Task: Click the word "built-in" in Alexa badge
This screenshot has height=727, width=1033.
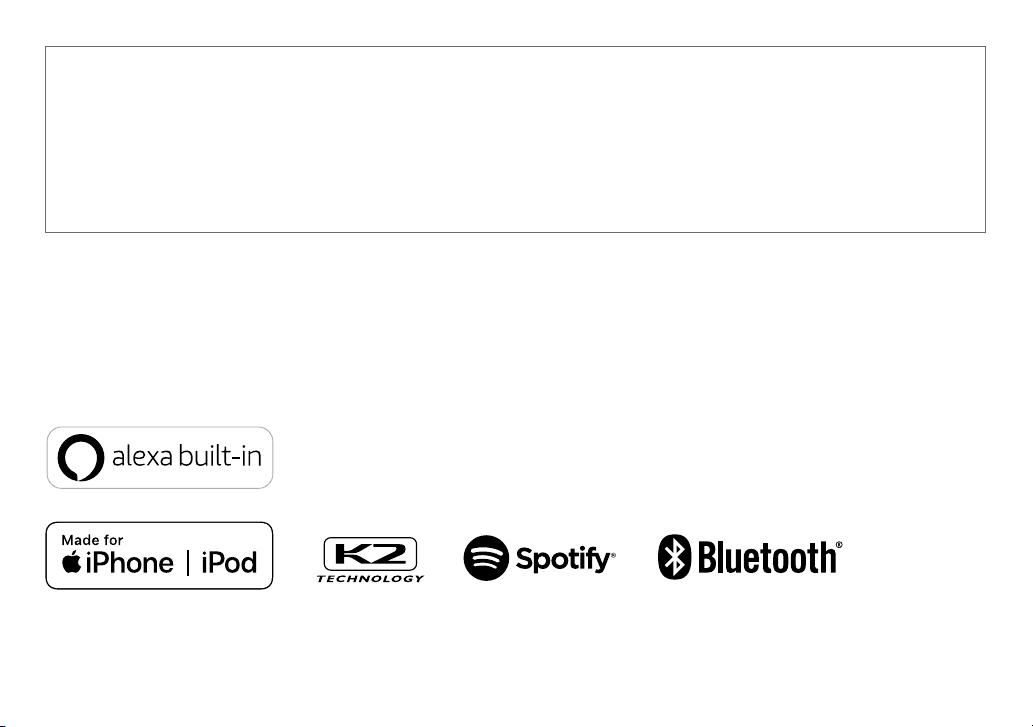Action: 221,456
